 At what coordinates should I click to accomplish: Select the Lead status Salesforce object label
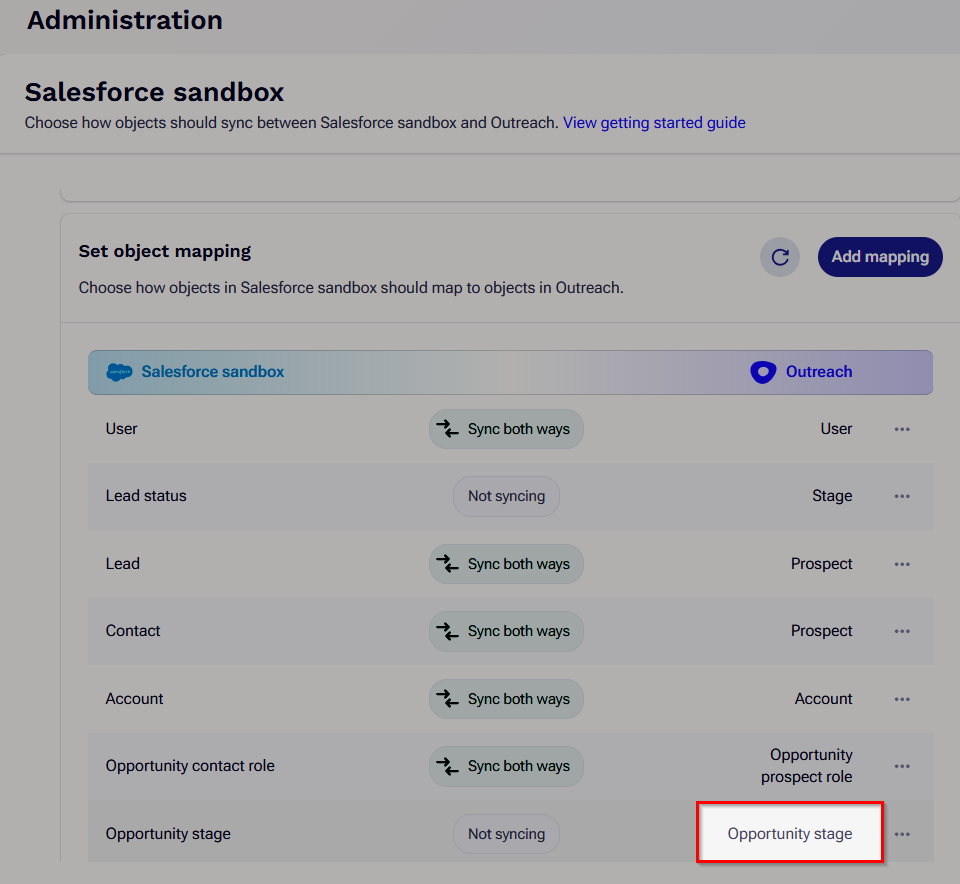click(x=146, y=496)
